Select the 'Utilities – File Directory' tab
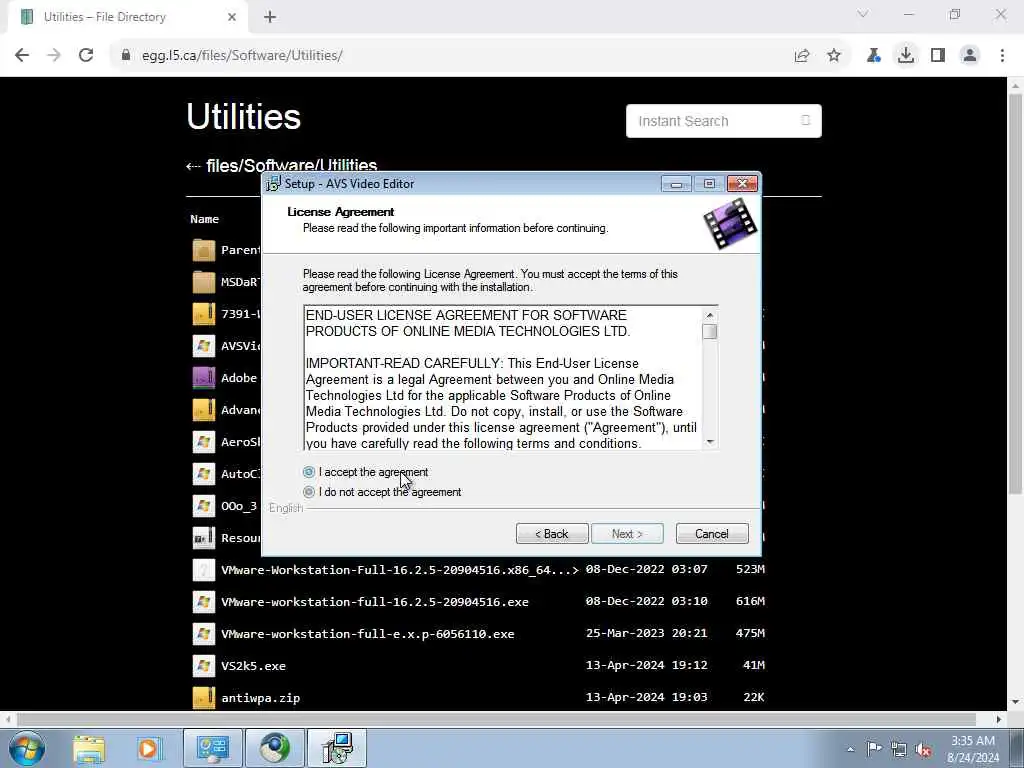Viewport: 1024px width, 768px height. tap(128, 17)
